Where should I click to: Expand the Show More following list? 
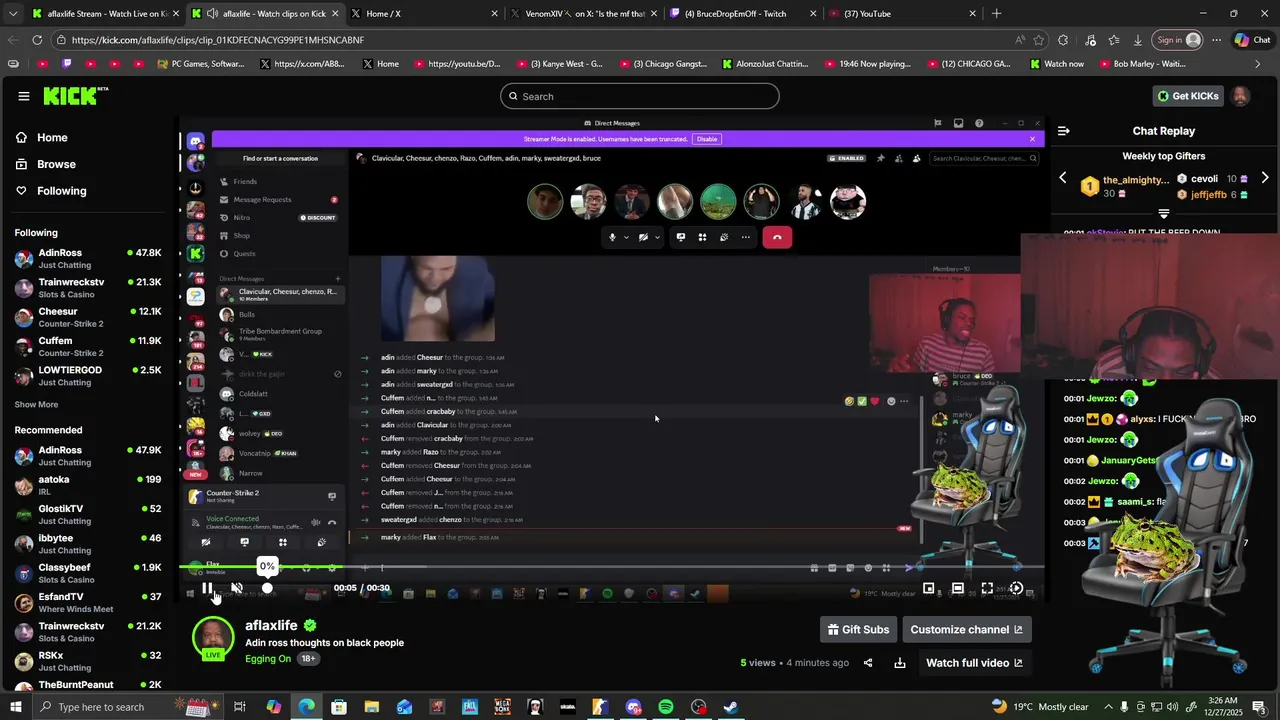tap(36, 404)
